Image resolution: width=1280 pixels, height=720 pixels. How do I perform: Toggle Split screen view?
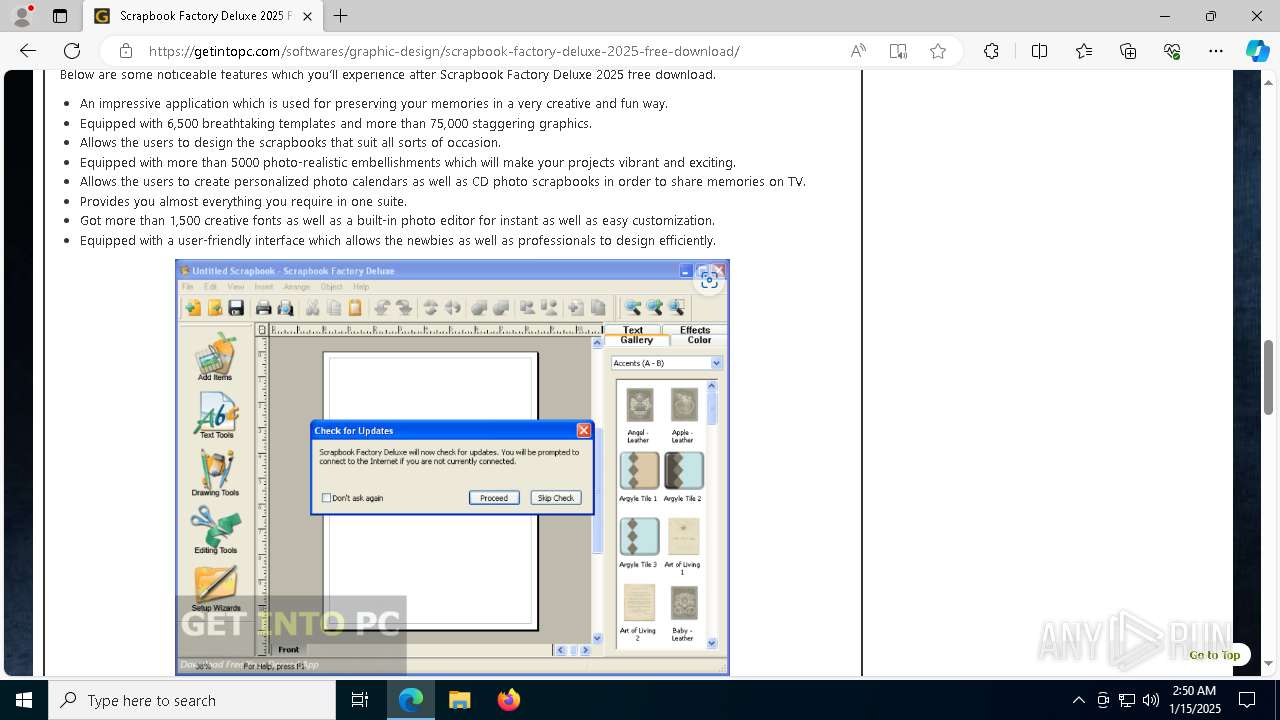[x=1039, y=51]
